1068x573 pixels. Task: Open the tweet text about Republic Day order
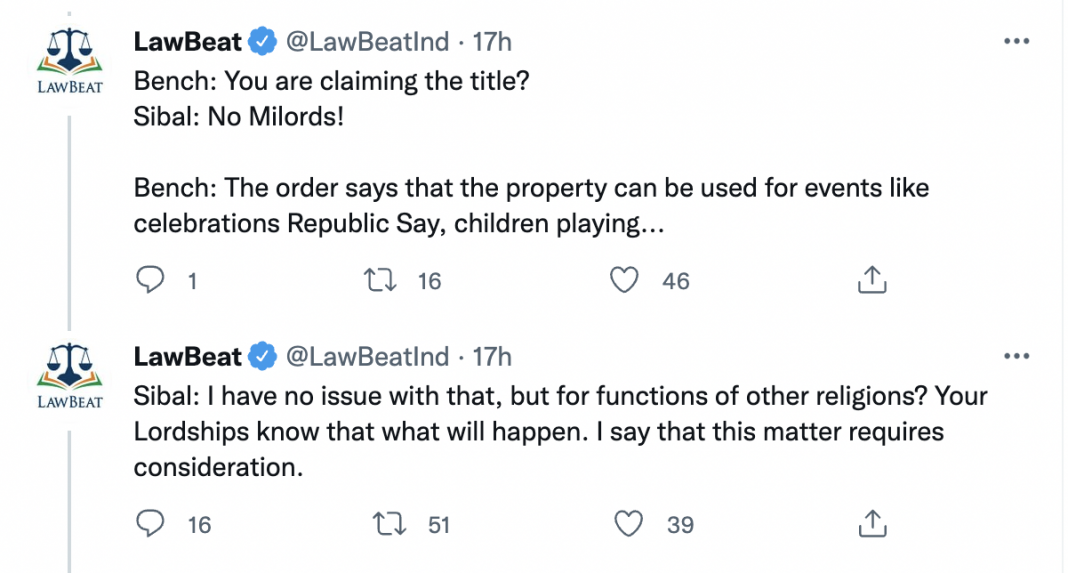point(531,206)
